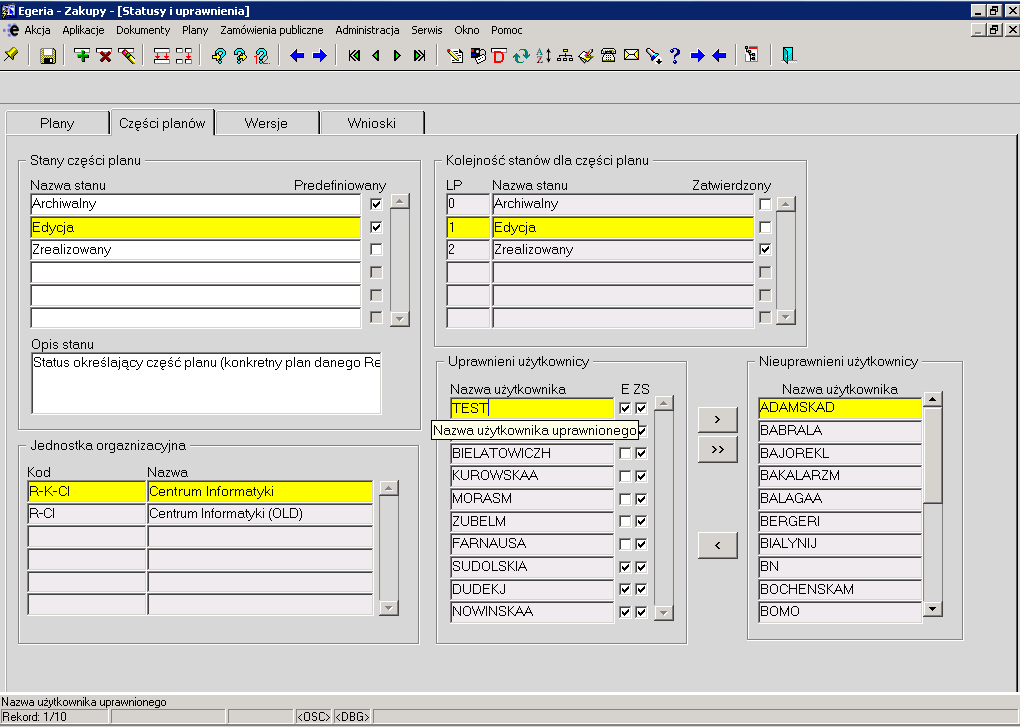This screenshot has height=728, width=1020.
Task: Open the Akcja menu
Action: coord(37,30)
